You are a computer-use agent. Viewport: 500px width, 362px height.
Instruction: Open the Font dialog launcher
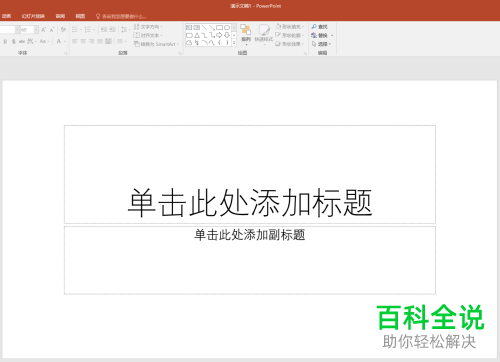pos(66,53)
